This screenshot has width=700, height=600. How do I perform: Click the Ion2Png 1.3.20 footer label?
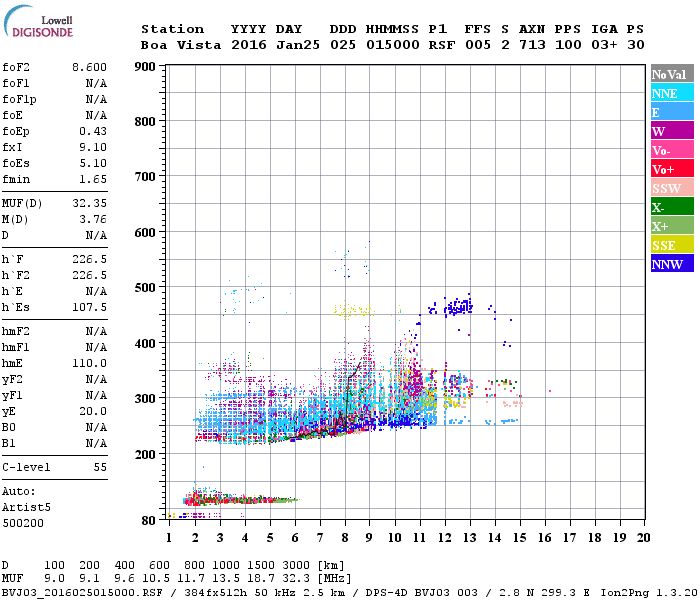coord(650,593)
